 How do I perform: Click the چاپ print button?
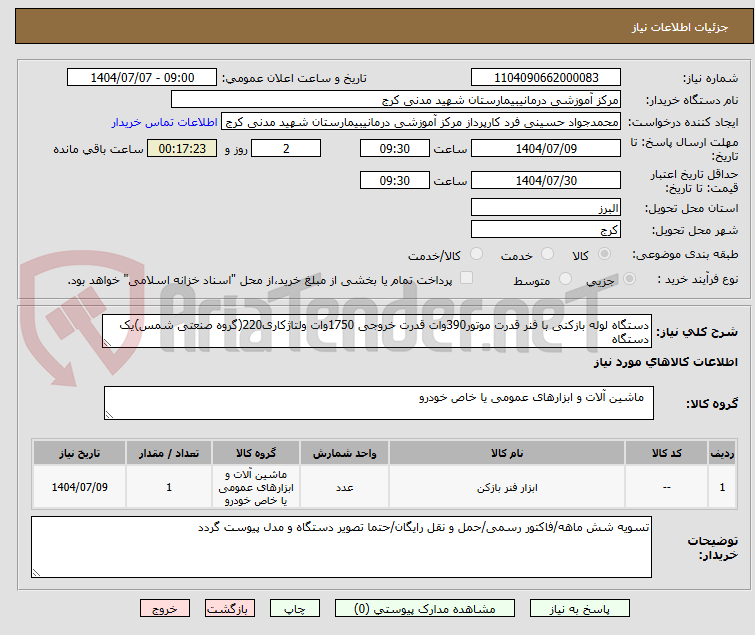pyautogui.click(x=295, y=609)
